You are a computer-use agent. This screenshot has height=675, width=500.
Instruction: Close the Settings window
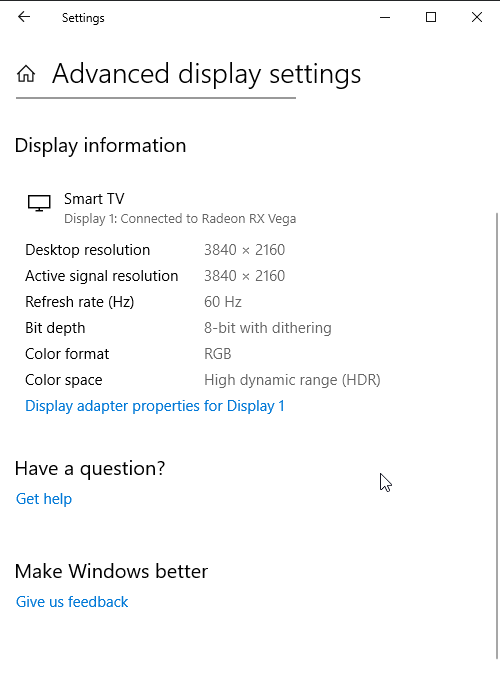pyautogui.click(x=477, y=17)
